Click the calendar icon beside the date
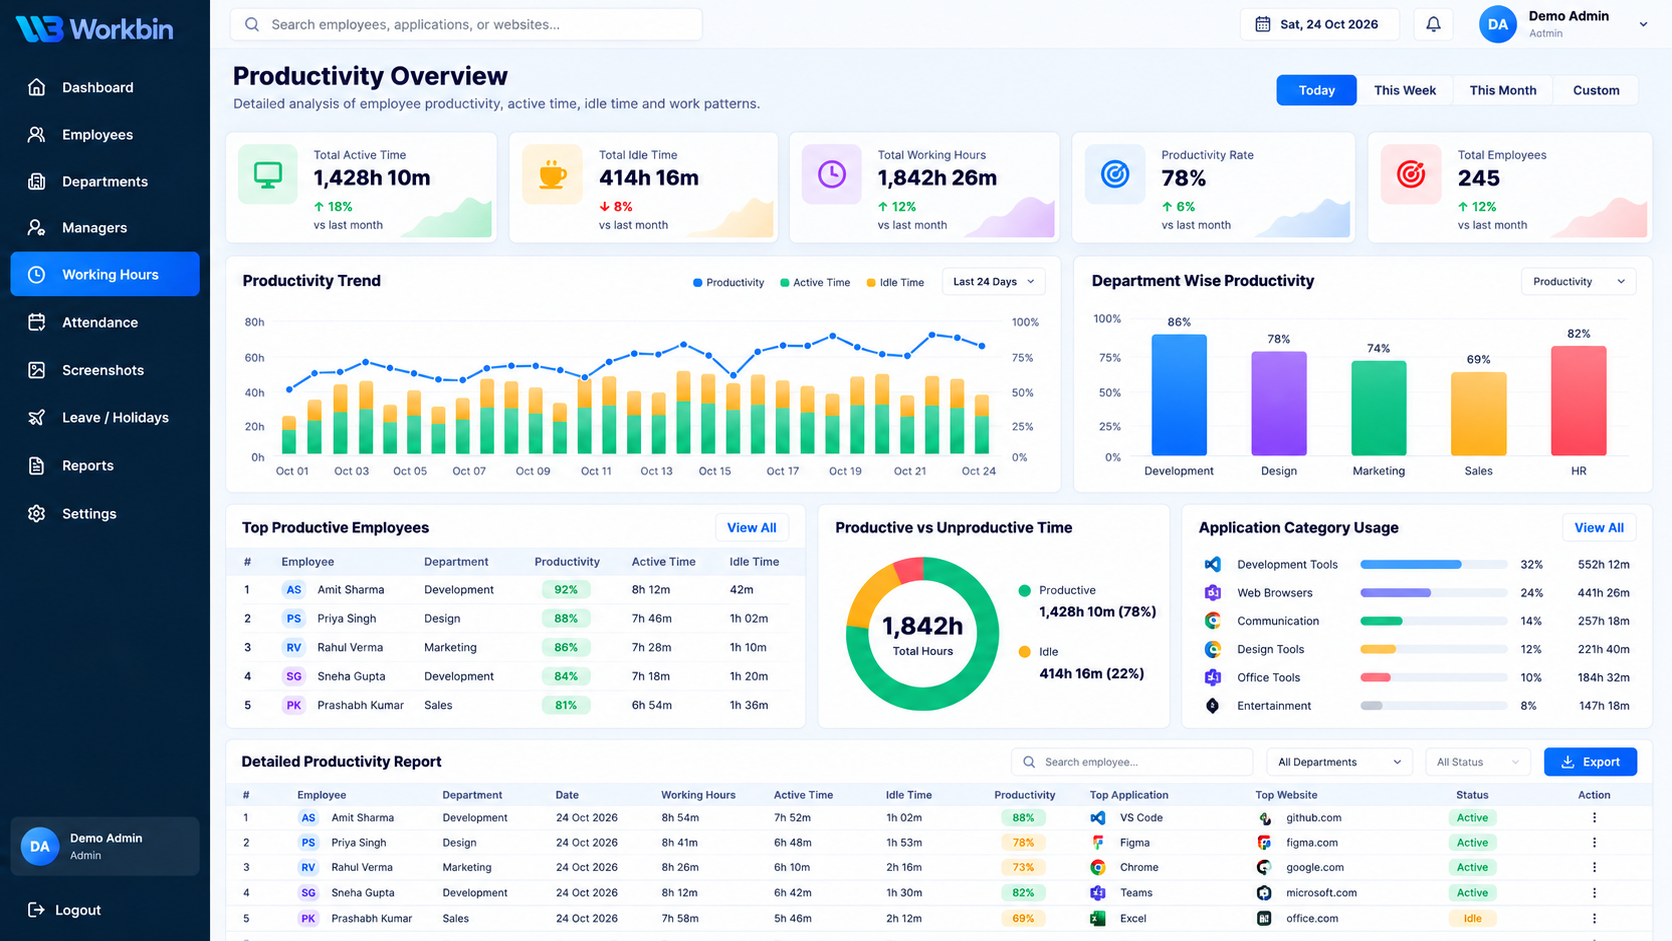Image resolution: width=1672 pixels, height=941 pixels. coord(1263,24)
